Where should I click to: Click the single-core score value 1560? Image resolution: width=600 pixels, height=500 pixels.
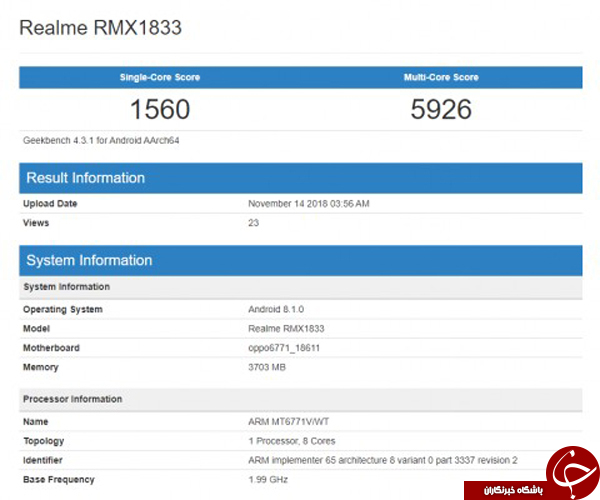pyautogui.click(x=160, y=109)
